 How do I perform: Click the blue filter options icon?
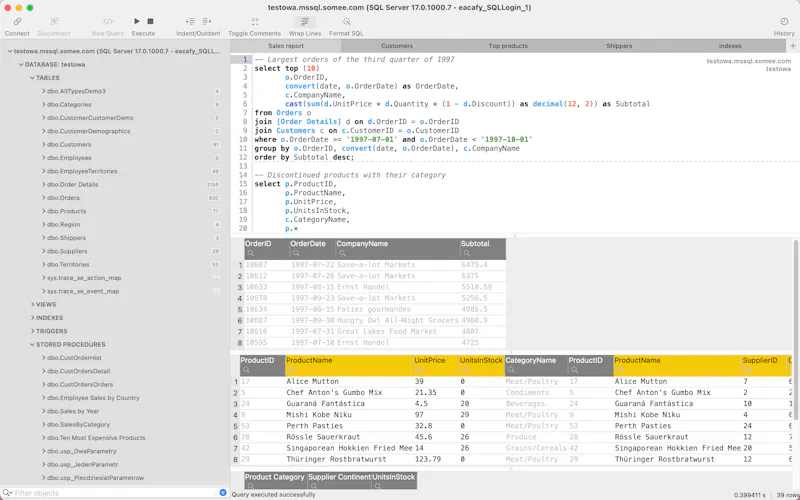coord(223,492)
